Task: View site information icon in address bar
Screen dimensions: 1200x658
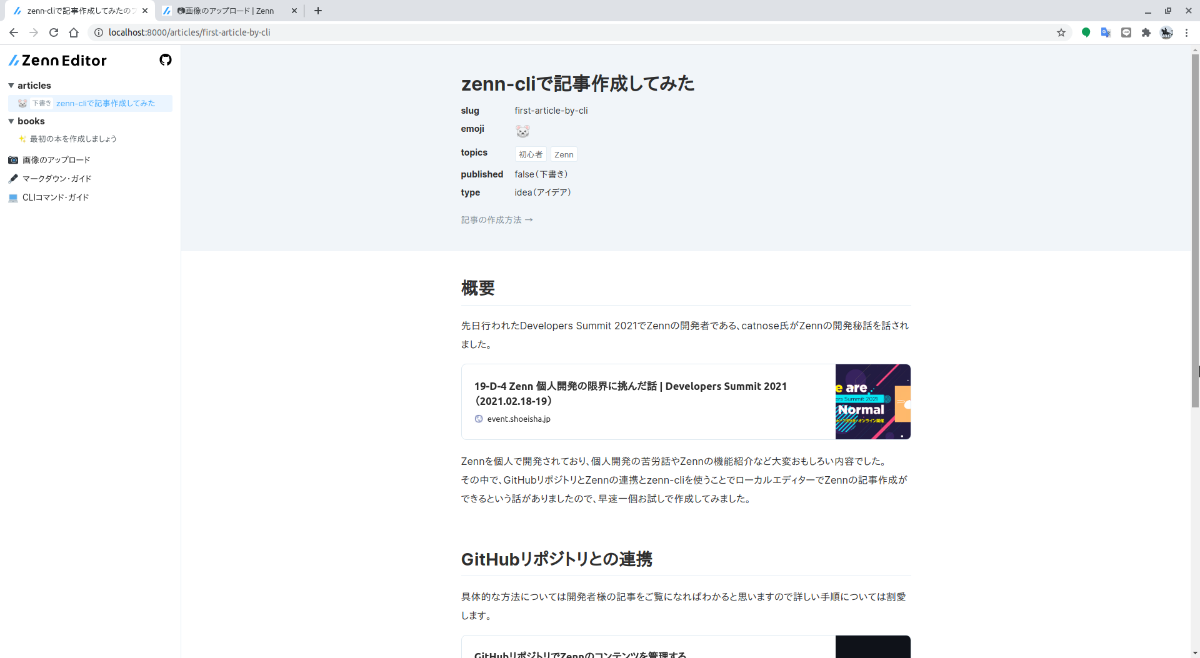Action: (x=99, y=32)
